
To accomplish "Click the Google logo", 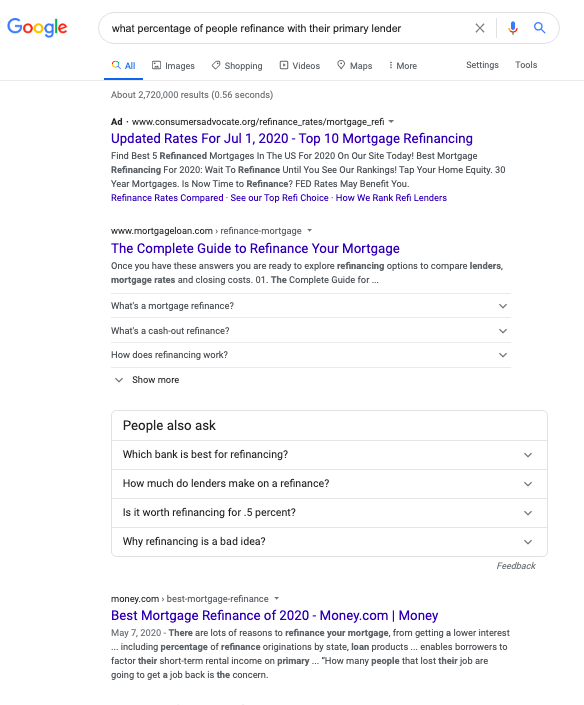I will click(37, 27).
